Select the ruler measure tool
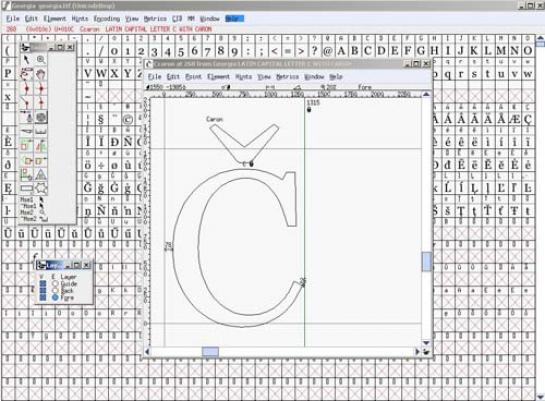This screenshot has width=545, height=401. click(41, 131)
